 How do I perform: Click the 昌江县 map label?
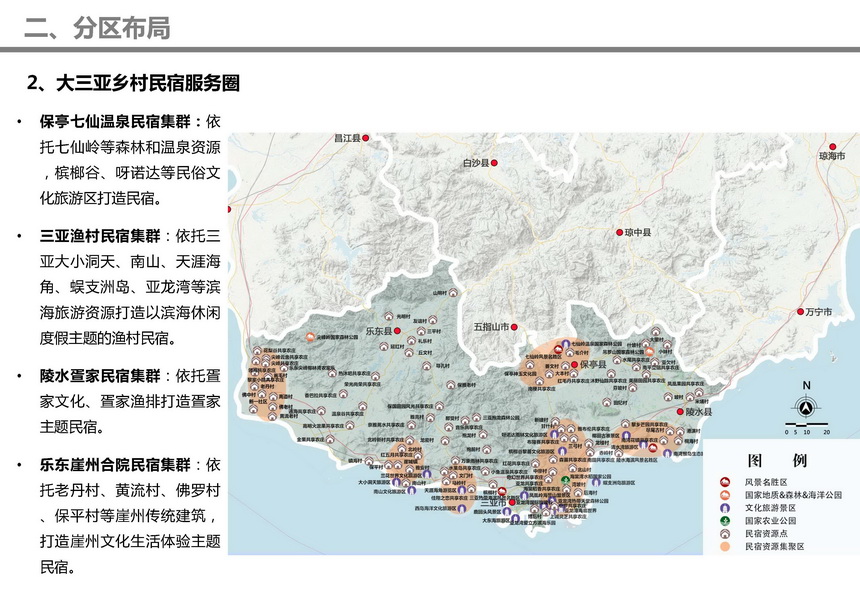click(348, 138)
